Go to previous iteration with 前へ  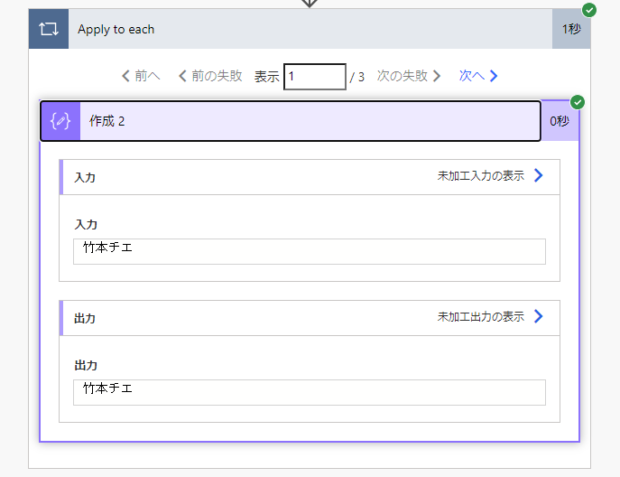[x=140, y=76]
